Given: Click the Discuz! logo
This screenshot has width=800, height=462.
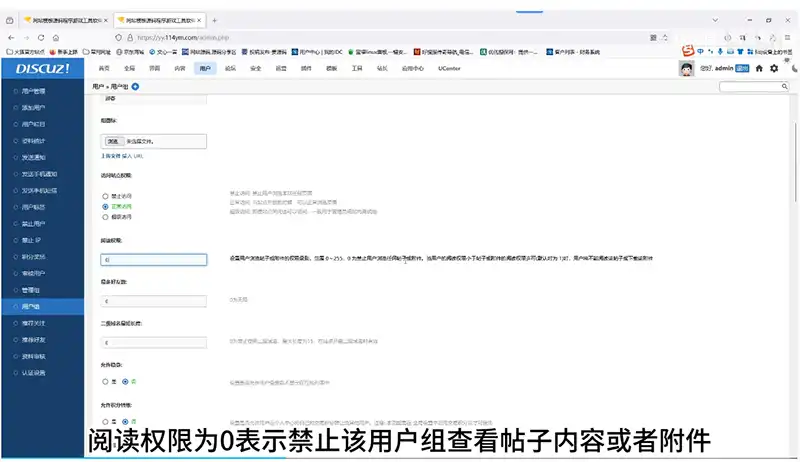Looking at the screenshot, I should pos(40,68).
